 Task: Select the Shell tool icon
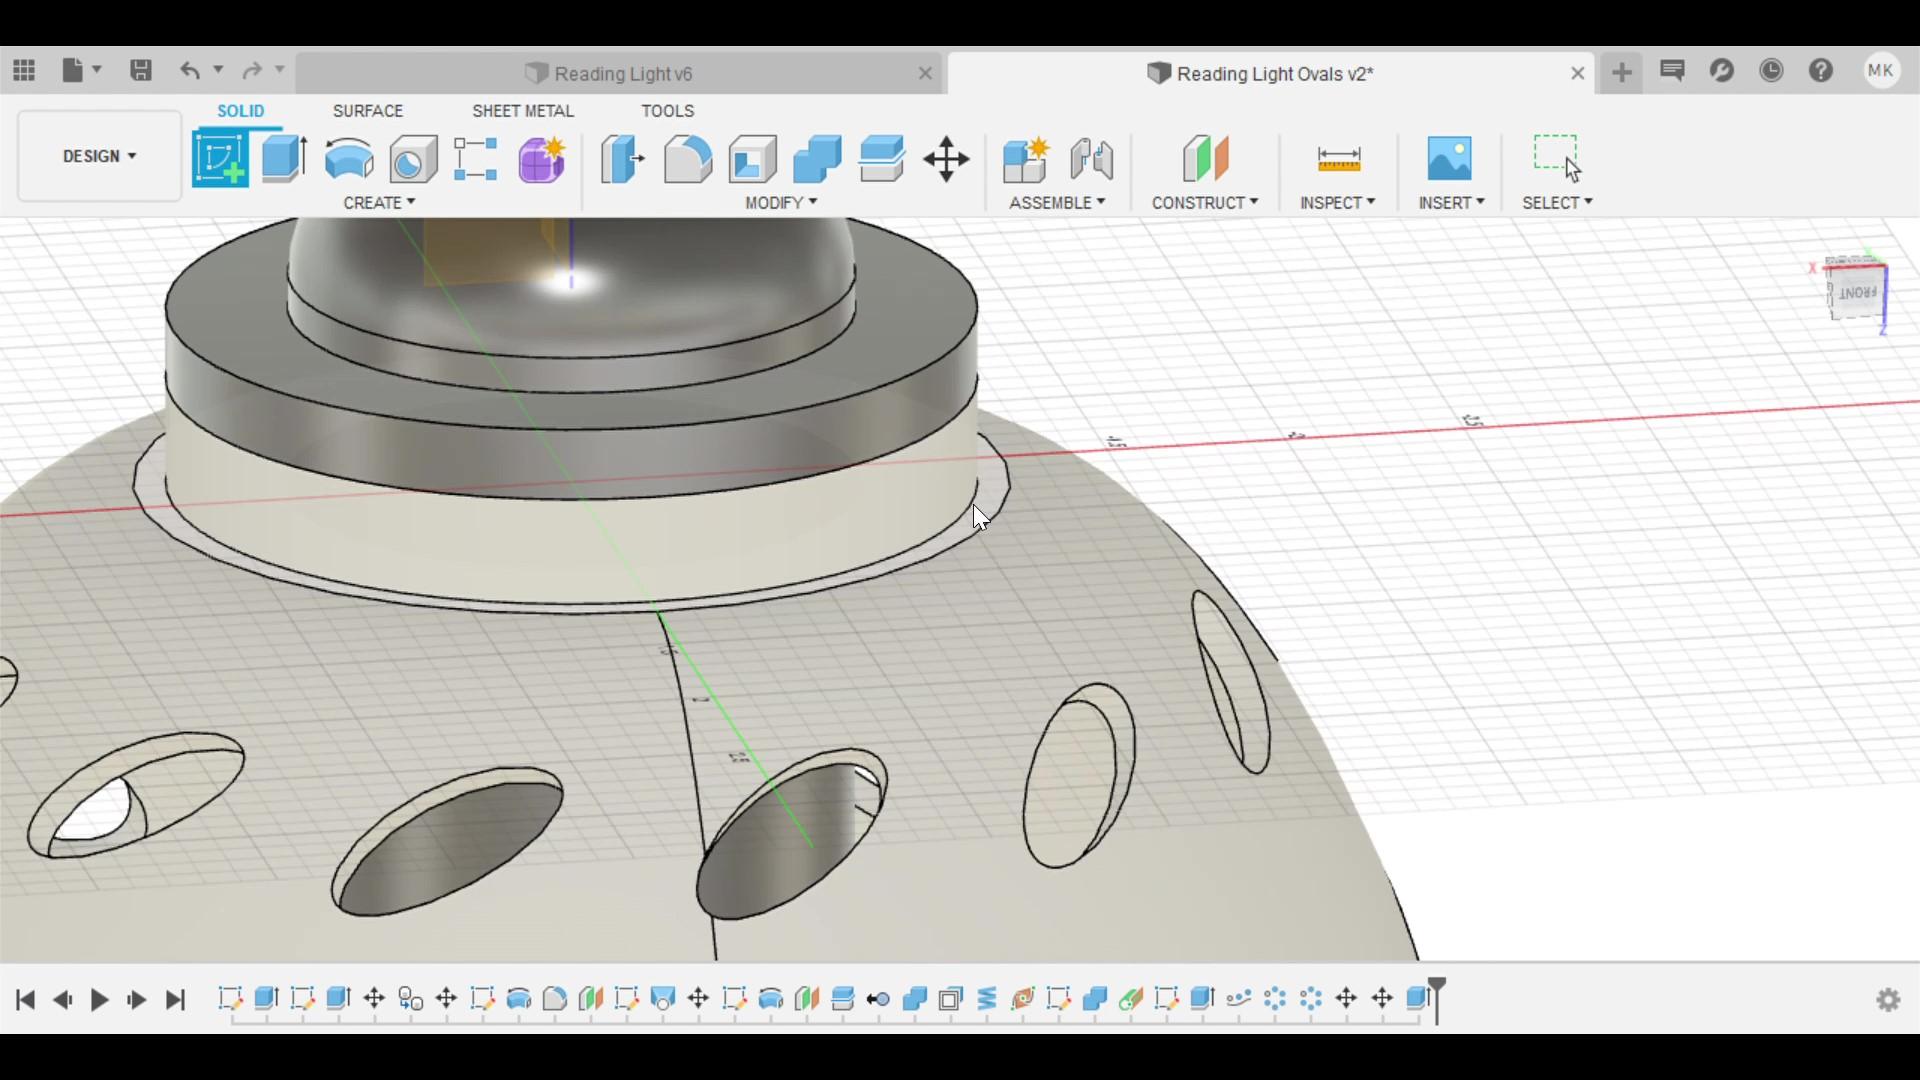click(753, 158)
